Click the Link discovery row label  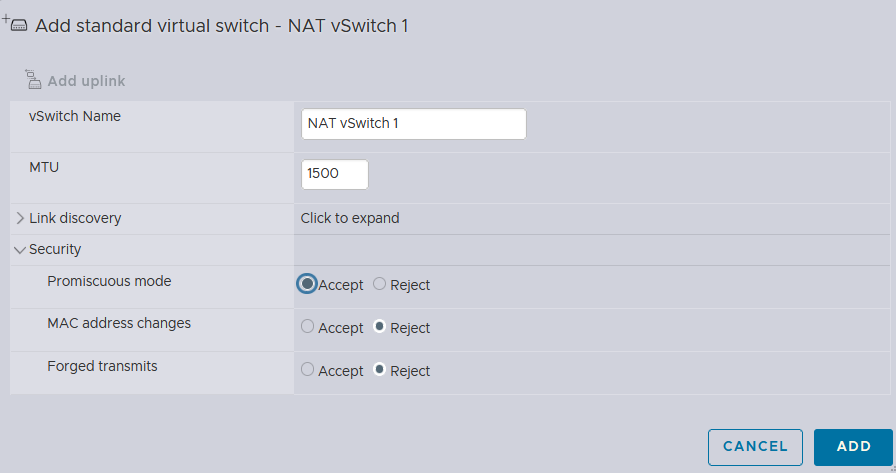(x=75, y=218)
